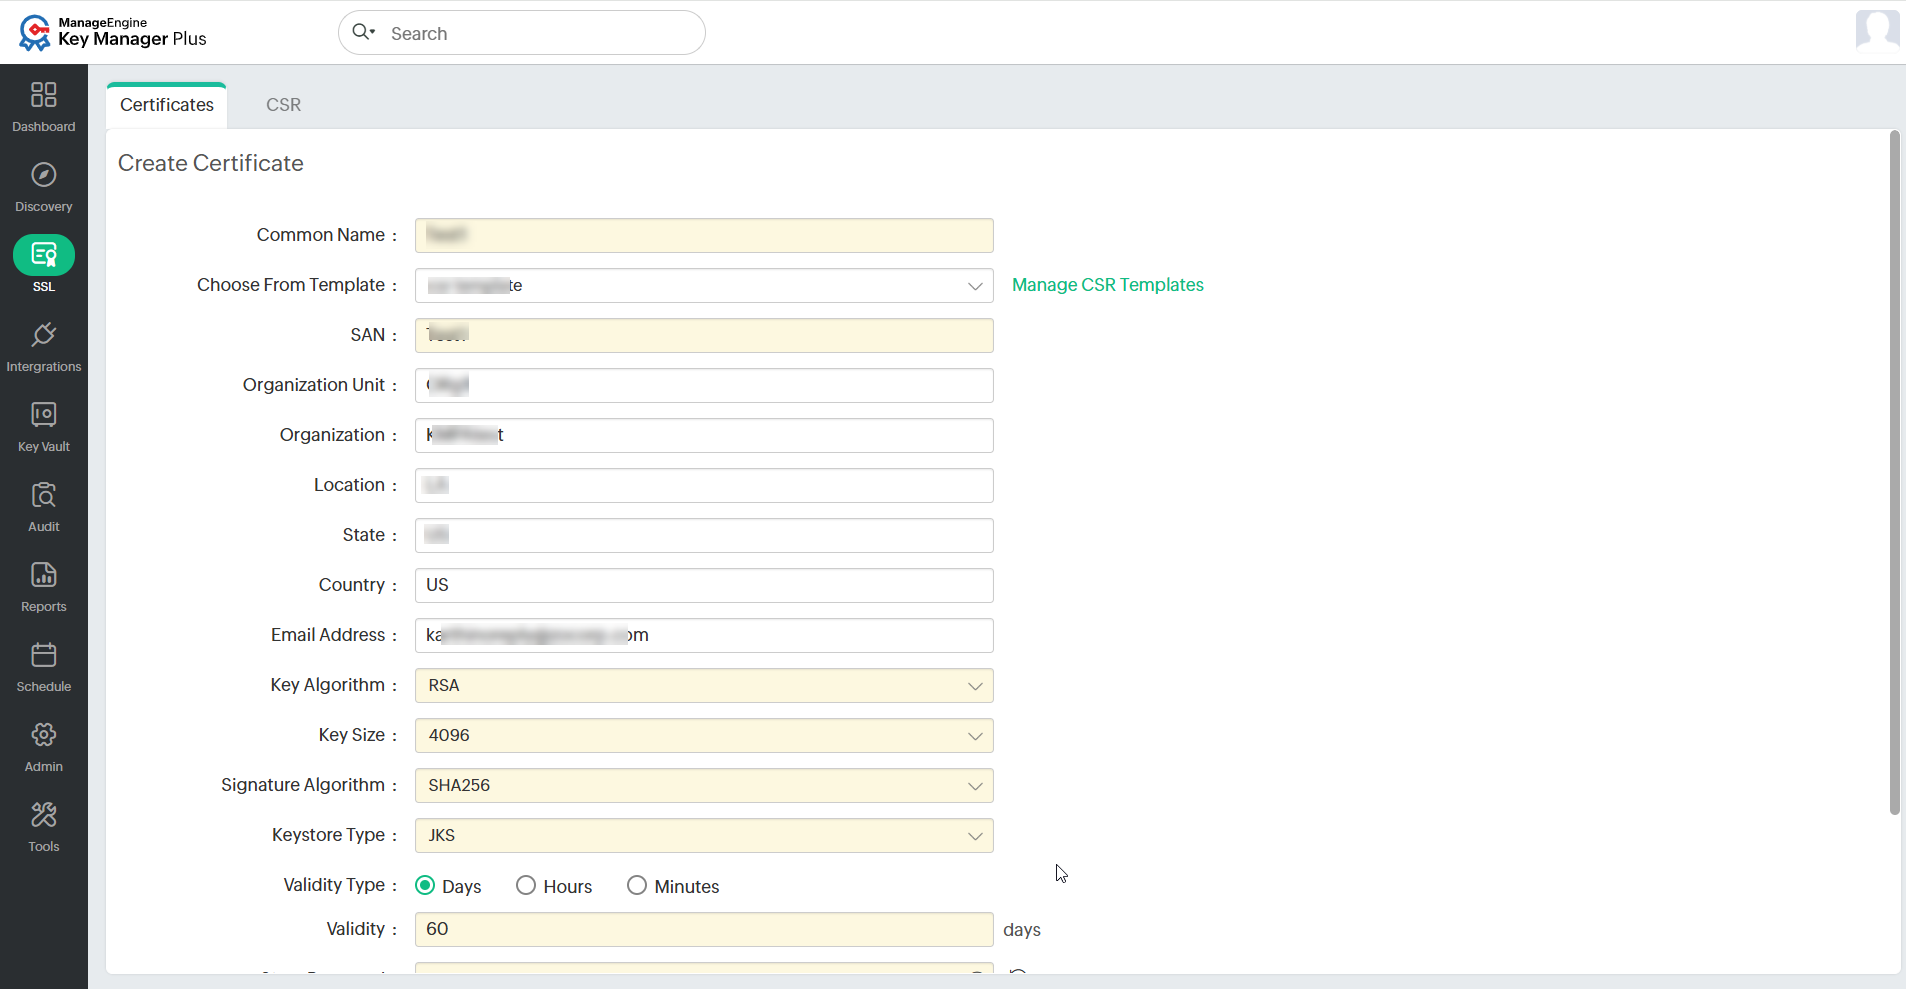1906x989 pixels.
Task: Open the Key Size 4096 dropdown
Action: click(704, 735)
